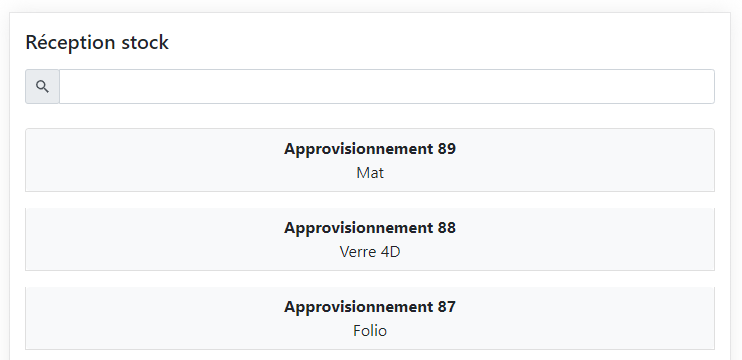Click the Approvisionnement 89 bold title
This screenshot has height=360, width=742.
(x=370, y=149)
